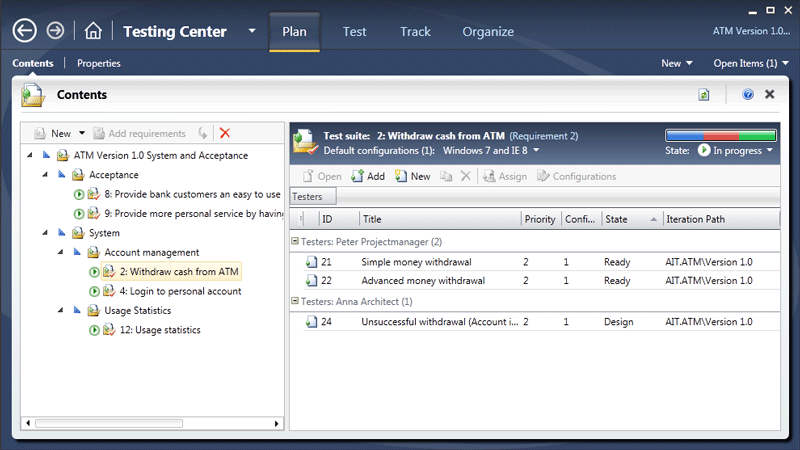Sort by State column header
This screenshot has width=800, height=450.
coord(632,219)
